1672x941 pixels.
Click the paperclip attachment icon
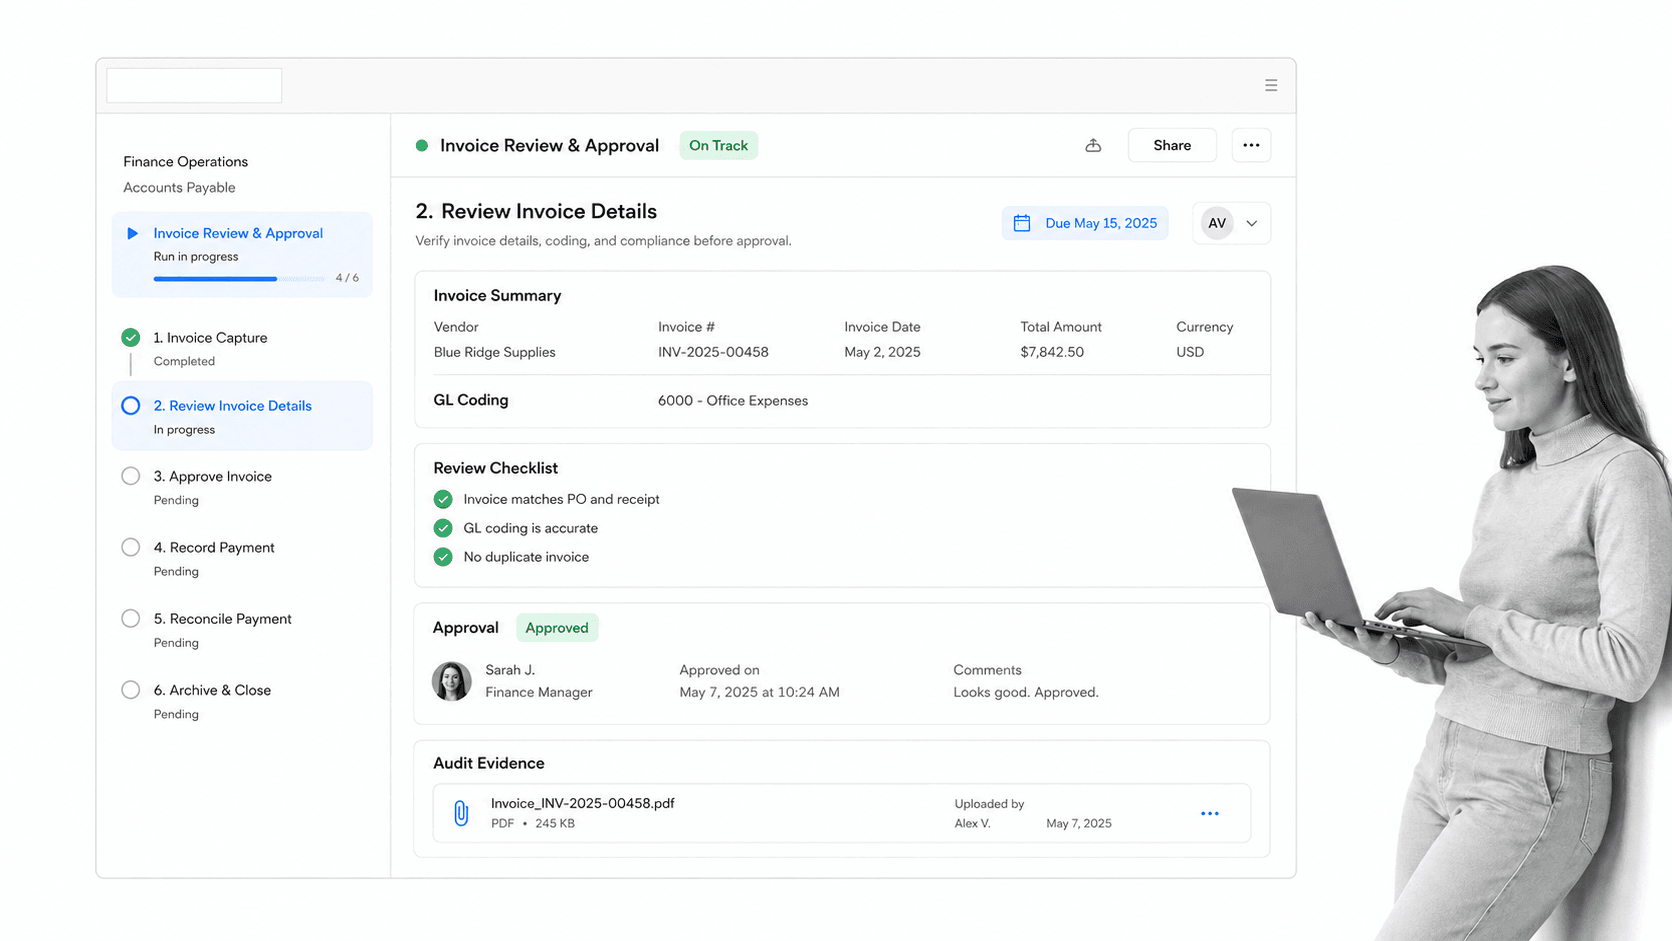[x=461, y=813]
